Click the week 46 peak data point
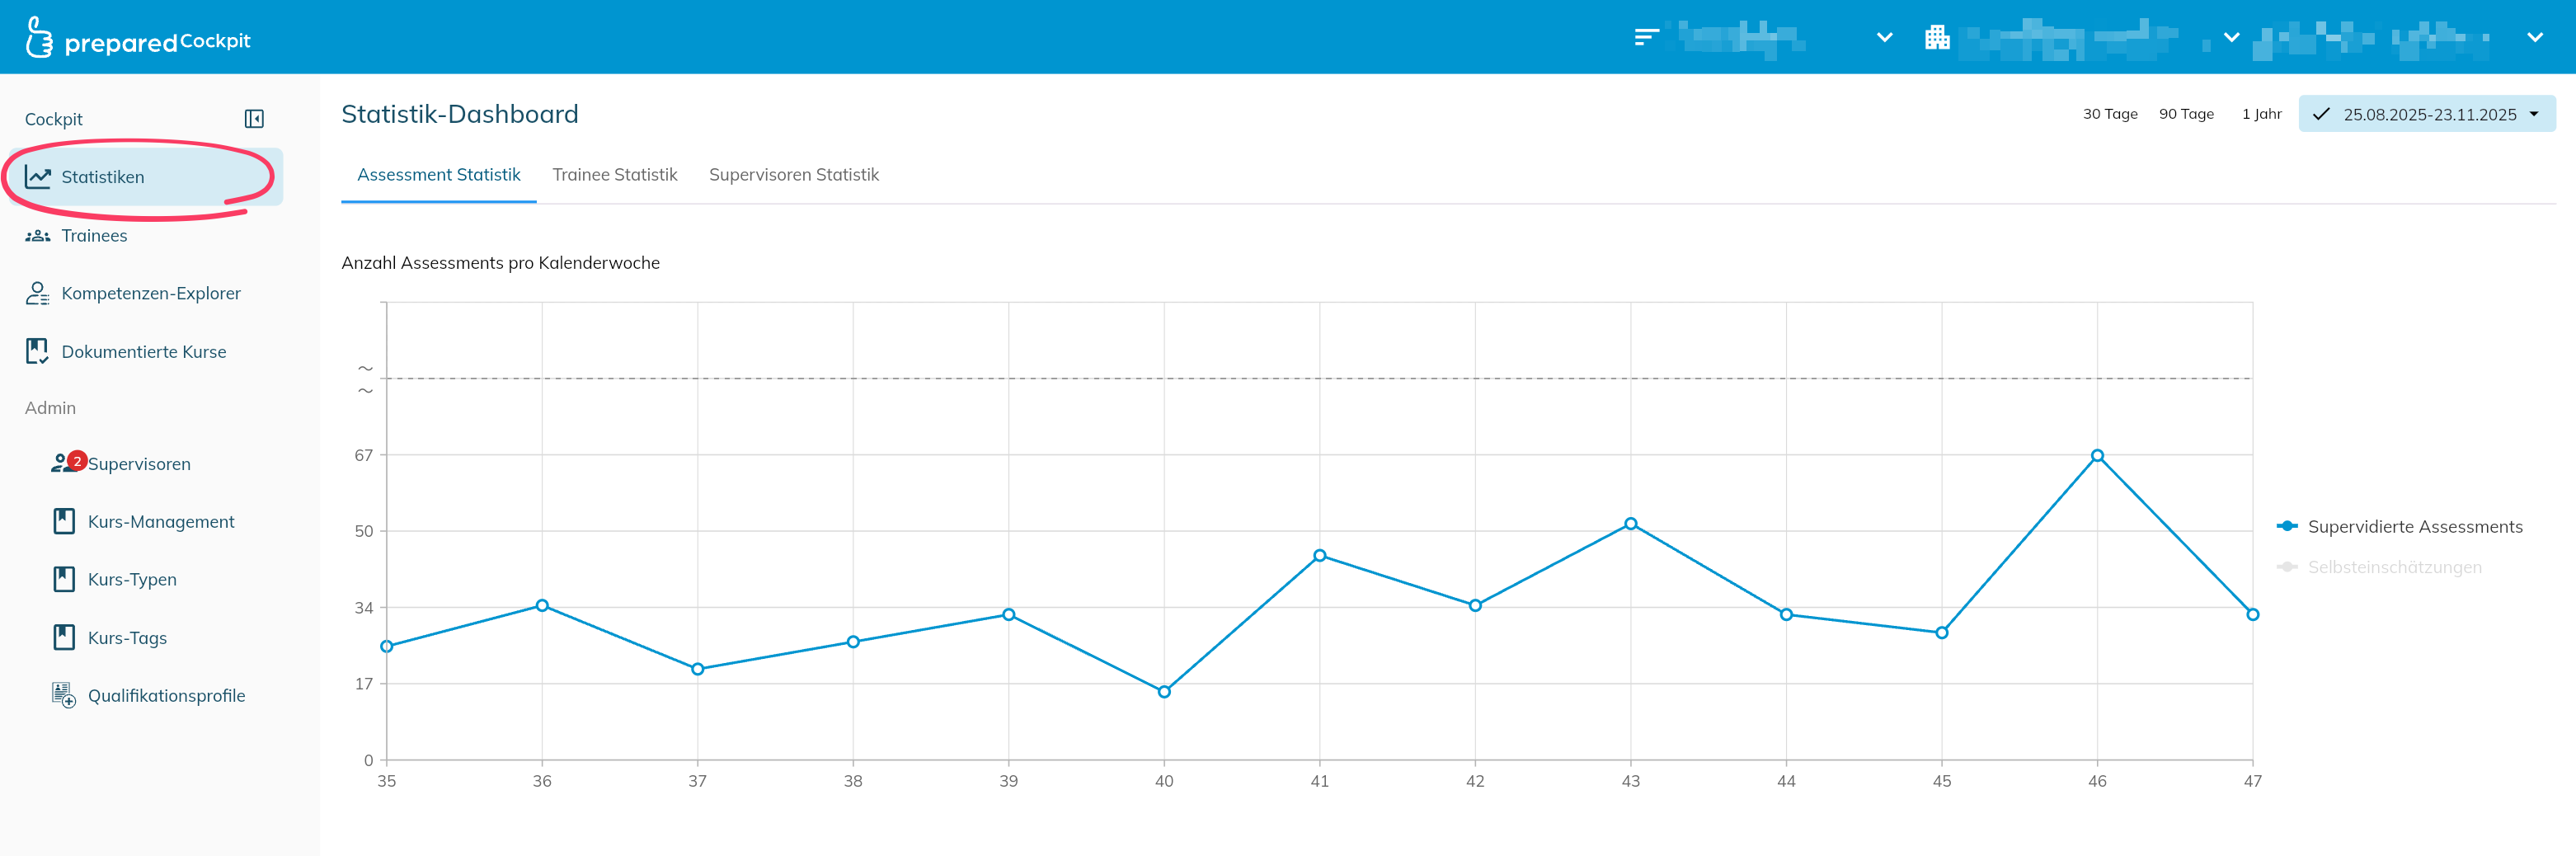 (2097, 456)
